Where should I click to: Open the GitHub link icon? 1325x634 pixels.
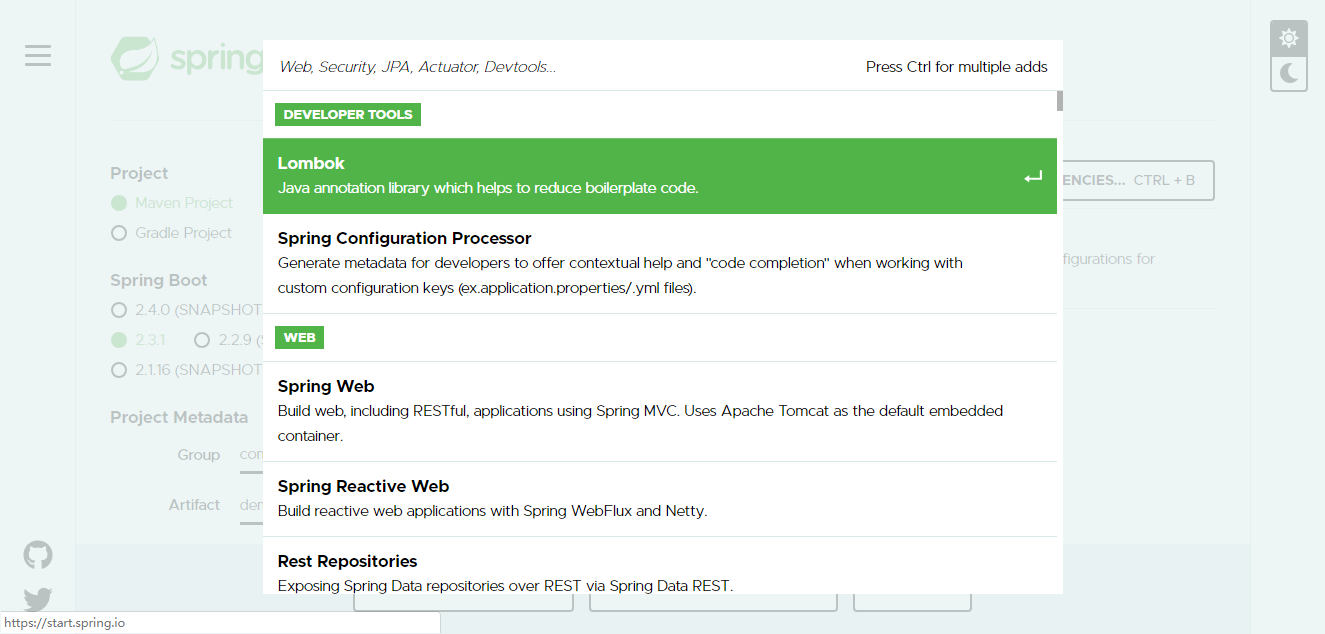coord(38,555)
